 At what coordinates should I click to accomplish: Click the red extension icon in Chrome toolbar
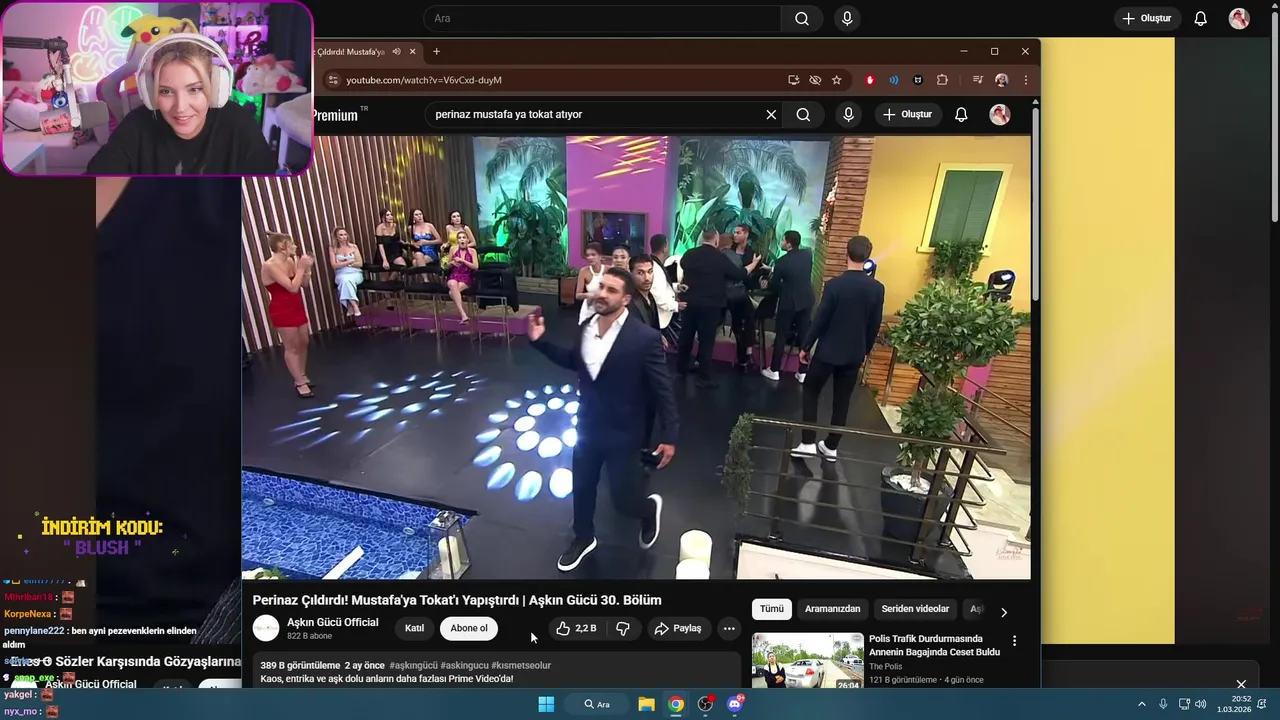point(870,80)
